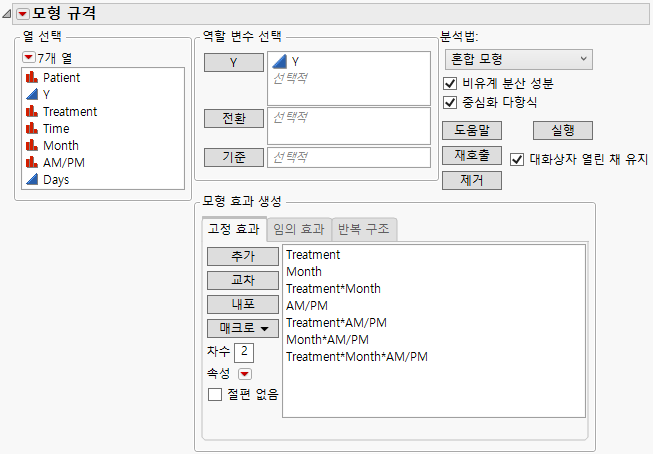Viewport: 653px width, 454px height.
Task: Click the continuous icon beside Y column
Action: (32, 94)
